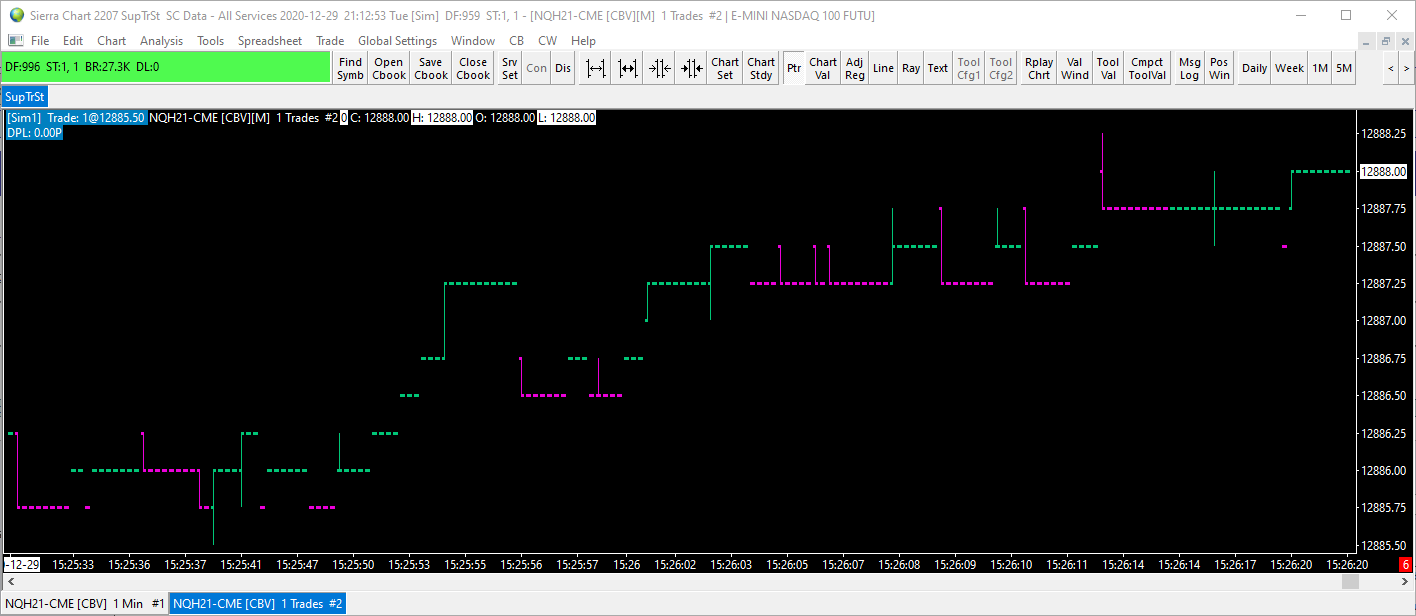
Task: Select the Line drawing tool
Action: tap(883, 68)
